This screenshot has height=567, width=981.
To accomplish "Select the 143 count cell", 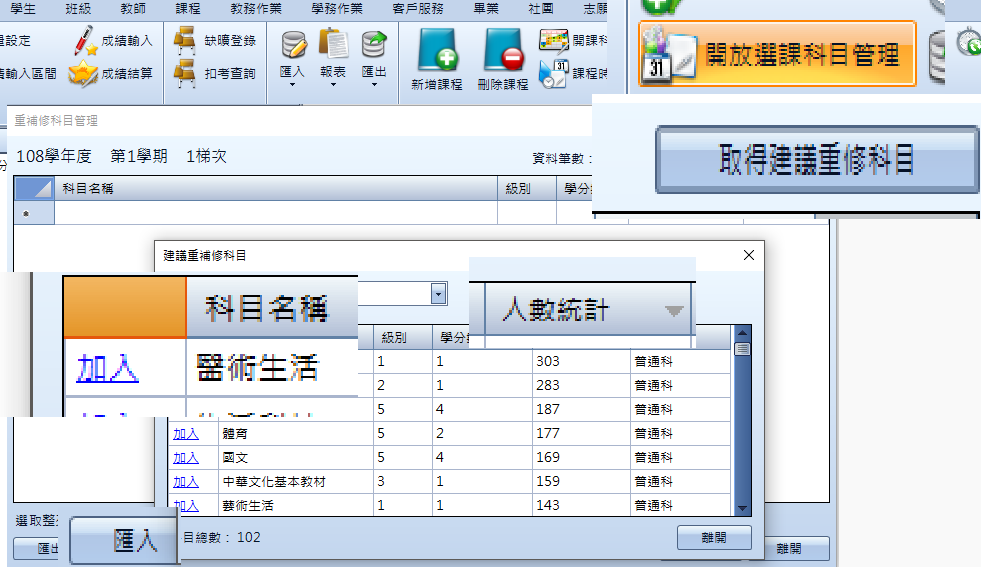I will (x=581, y=505).
